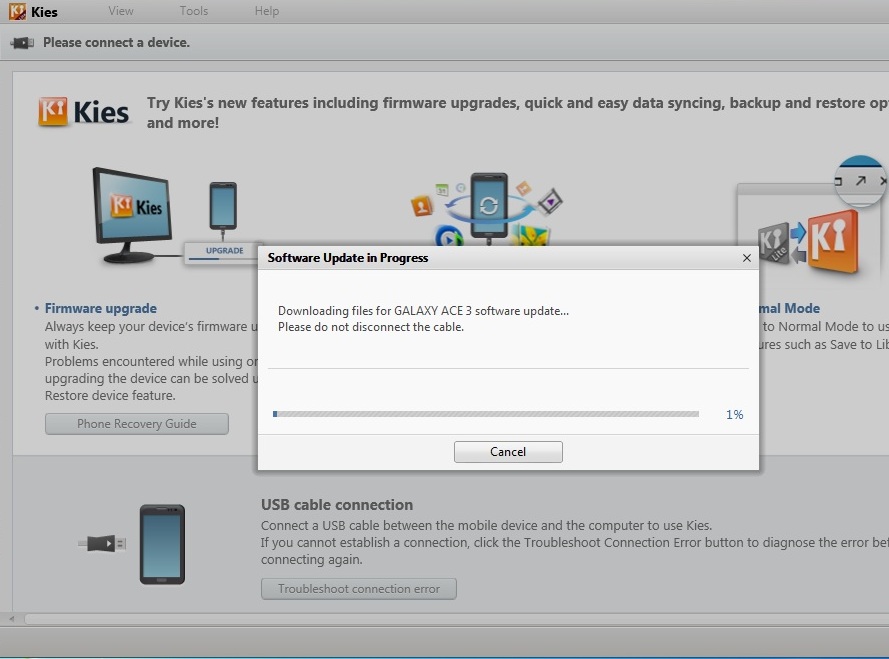Viewport: 889px width, 659px height.
Task: Click the Kies monitor firmware upgrade illustration
Action: point(133,215)
